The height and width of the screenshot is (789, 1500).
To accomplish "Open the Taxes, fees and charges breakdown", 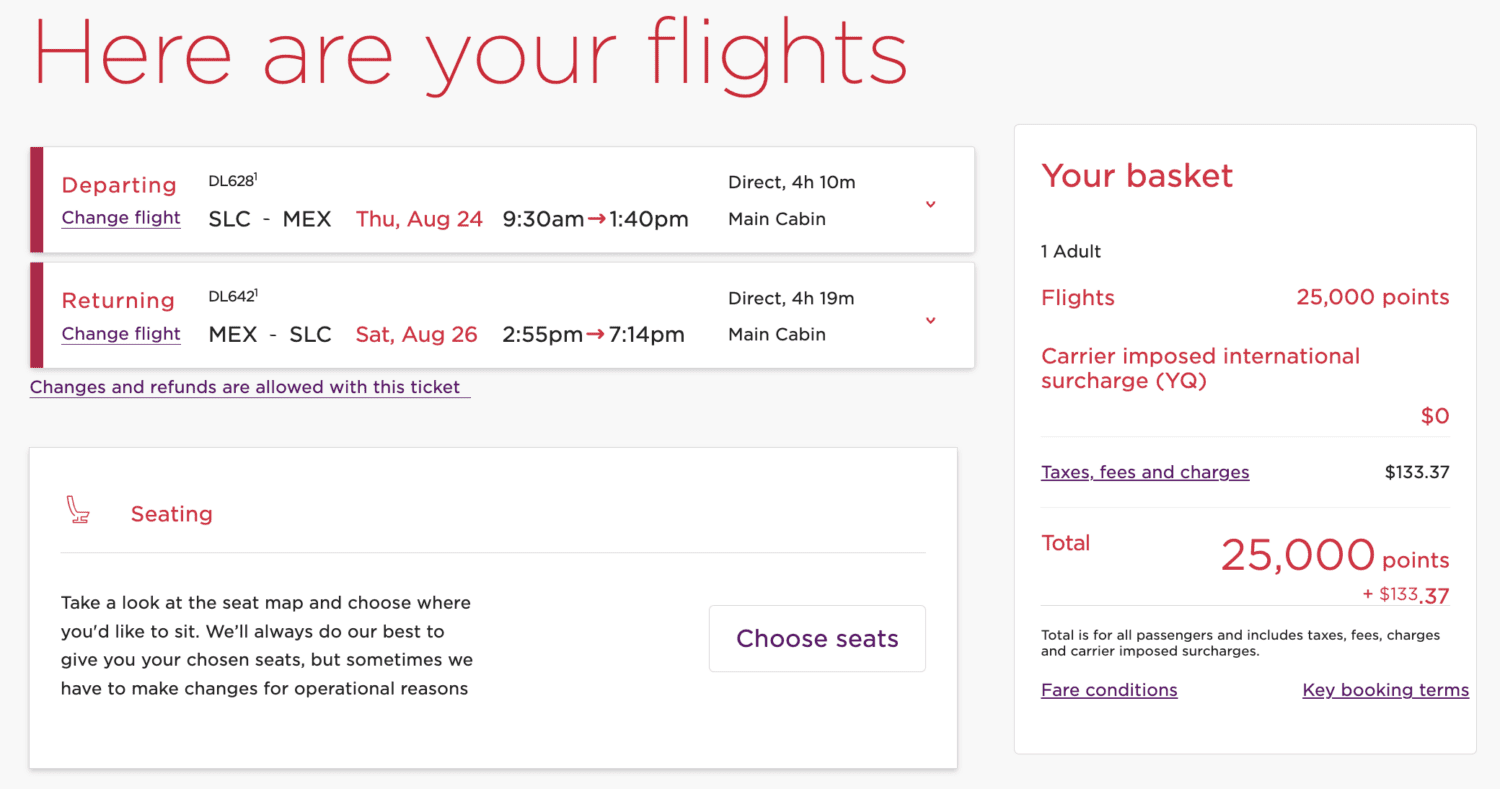I will (1145, 471).
